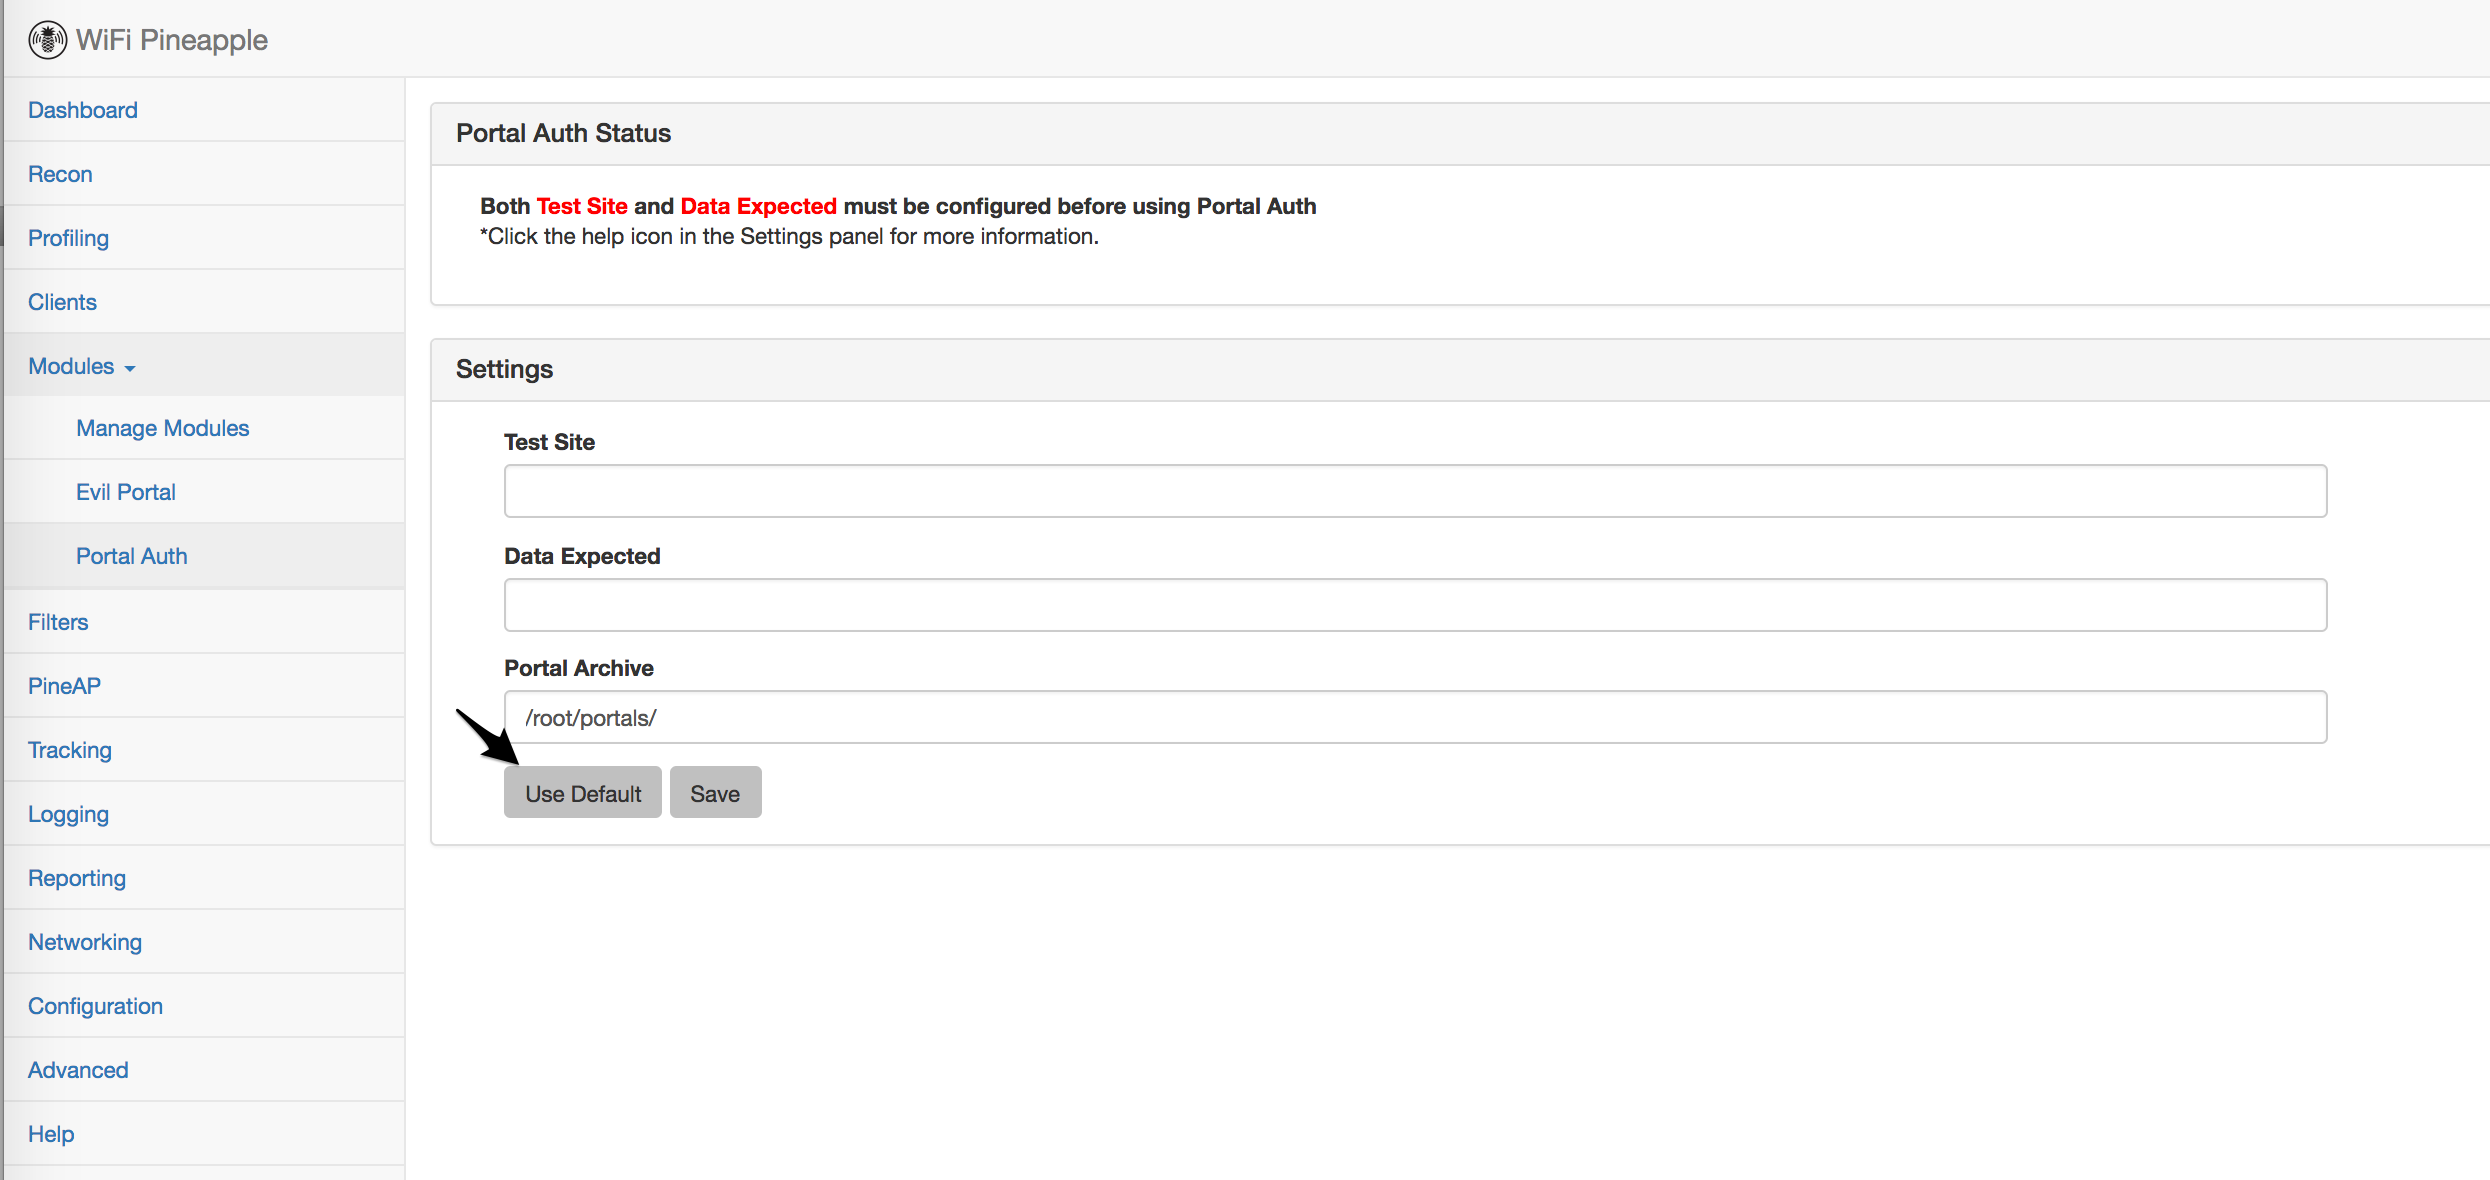
Task: Click the 'Test Site' field label
Action: point(549,442)
